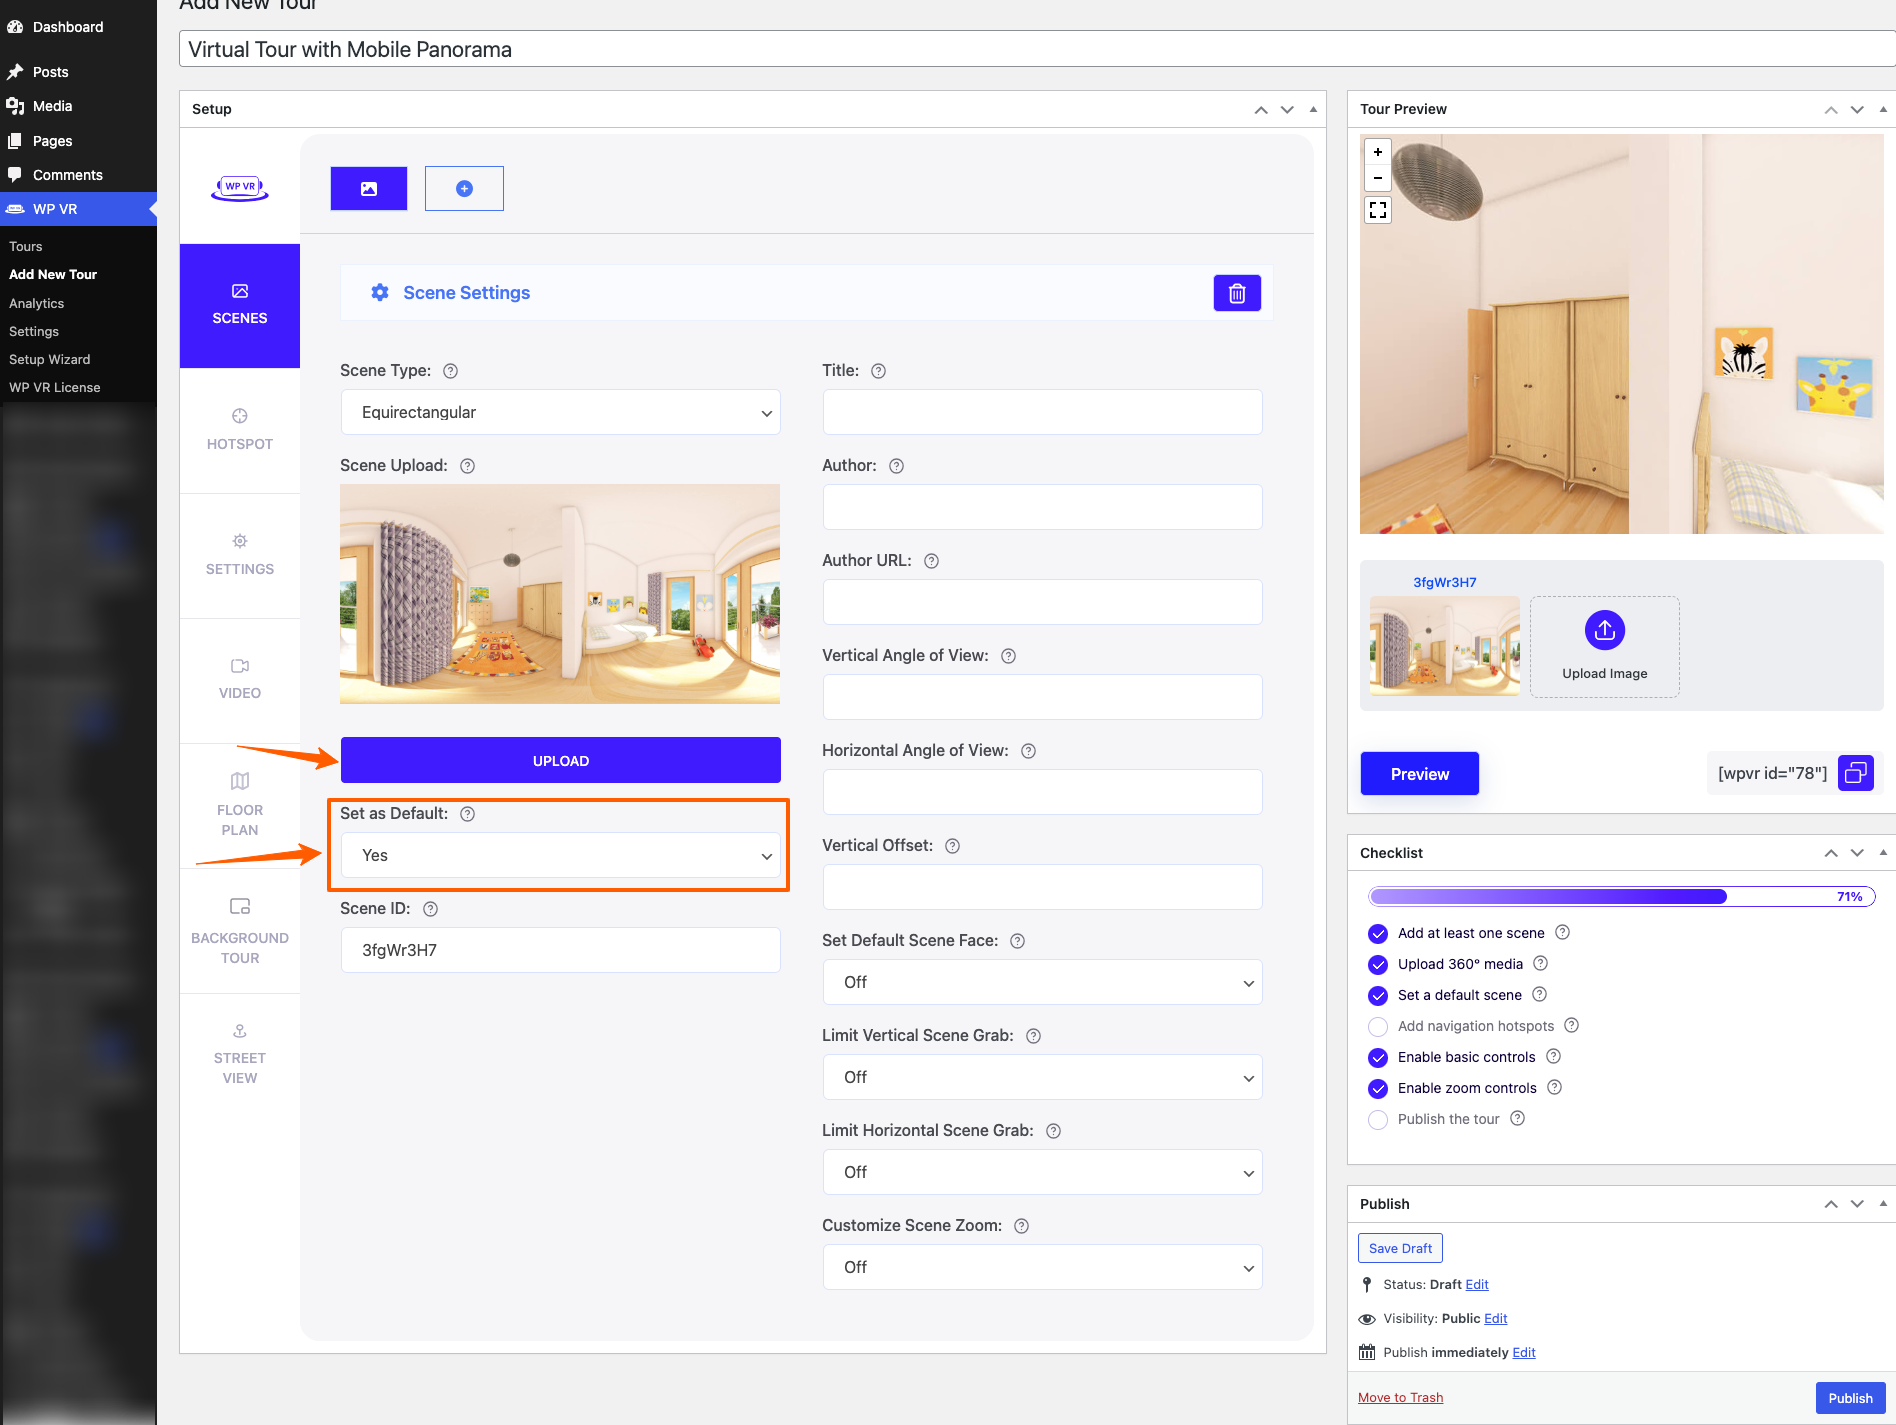Image resolution: width=1896 pixels, height=1425 pixels.
Task: Show help for Scene Type
Action: pos(451,371)
